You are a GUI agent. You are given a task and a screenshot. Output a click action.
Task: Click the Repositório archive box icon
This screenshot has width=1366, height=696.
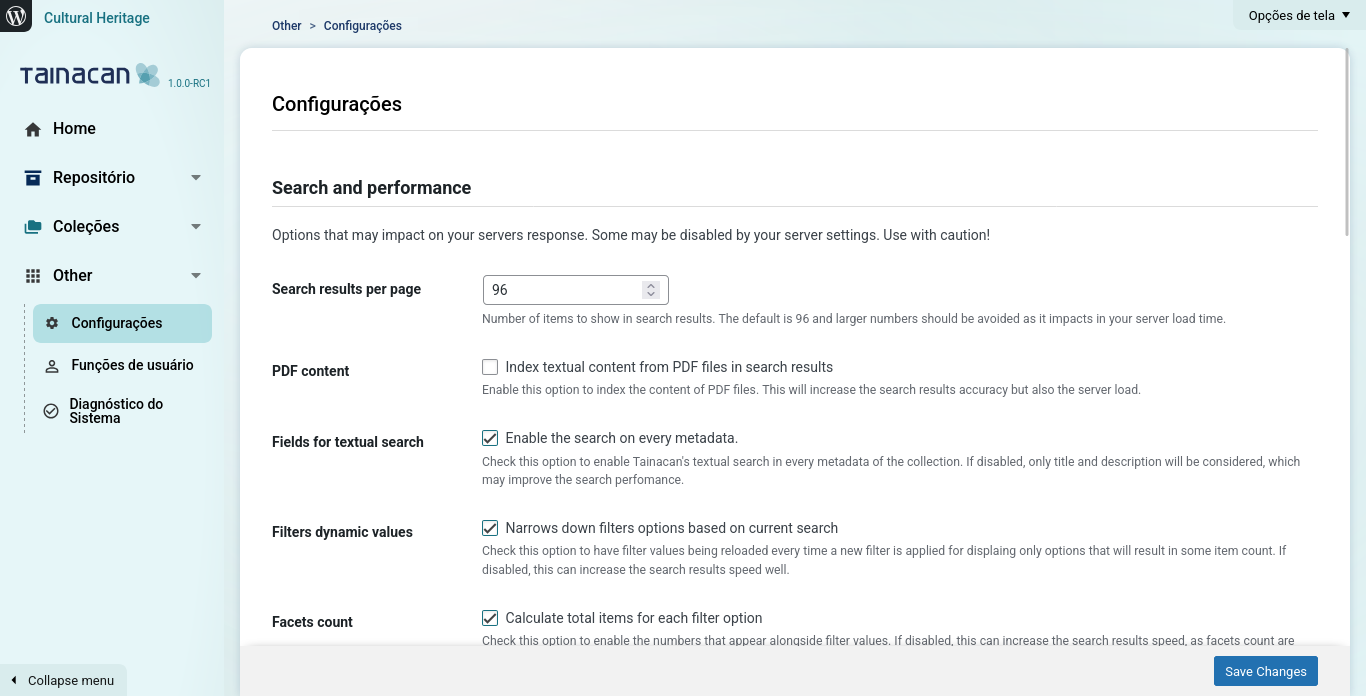point(33,178)
